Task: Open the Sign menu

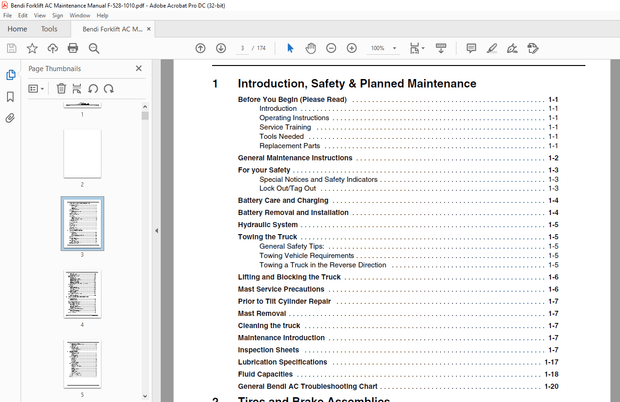Action: (x=57, y=15)
